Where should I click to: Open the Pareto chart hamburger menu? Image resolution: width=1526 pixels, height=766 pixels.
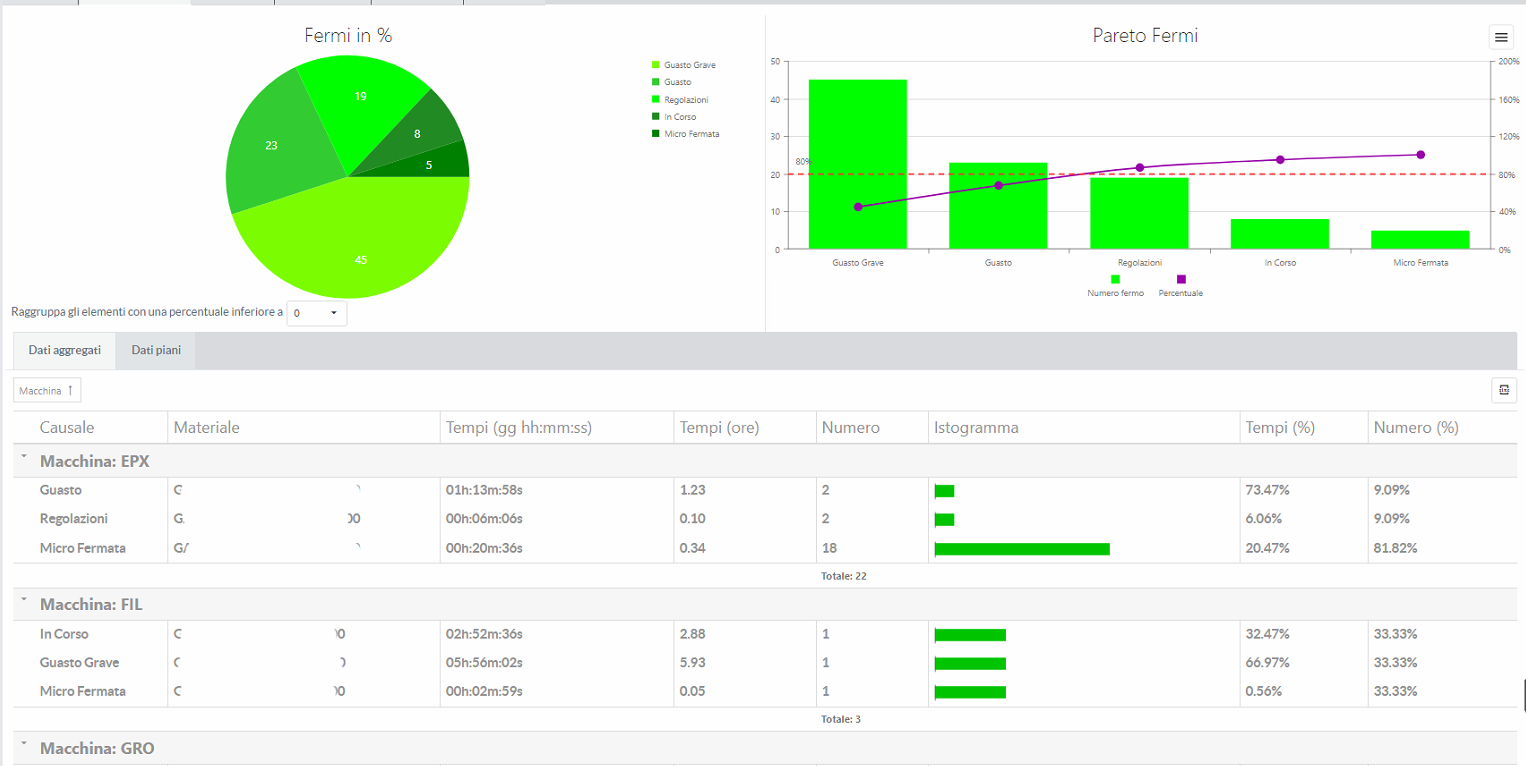point(1500,37)
